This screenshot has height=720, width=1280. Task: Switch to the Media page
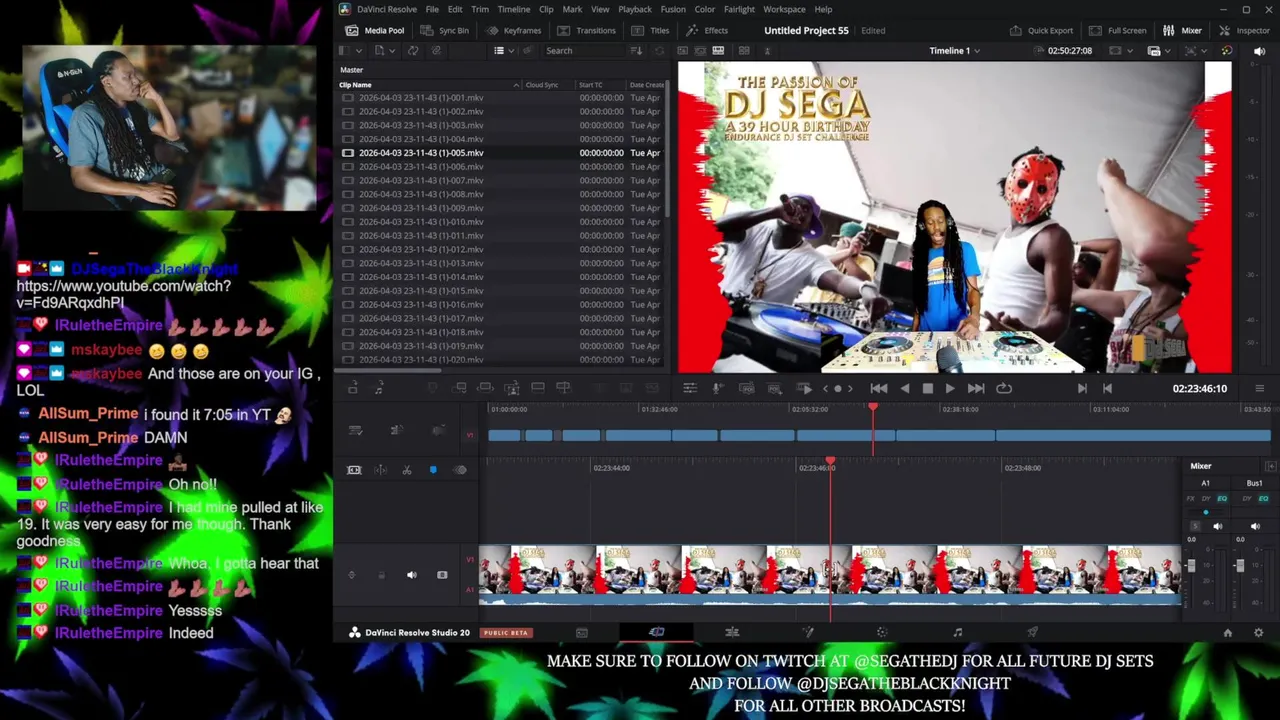582,632
